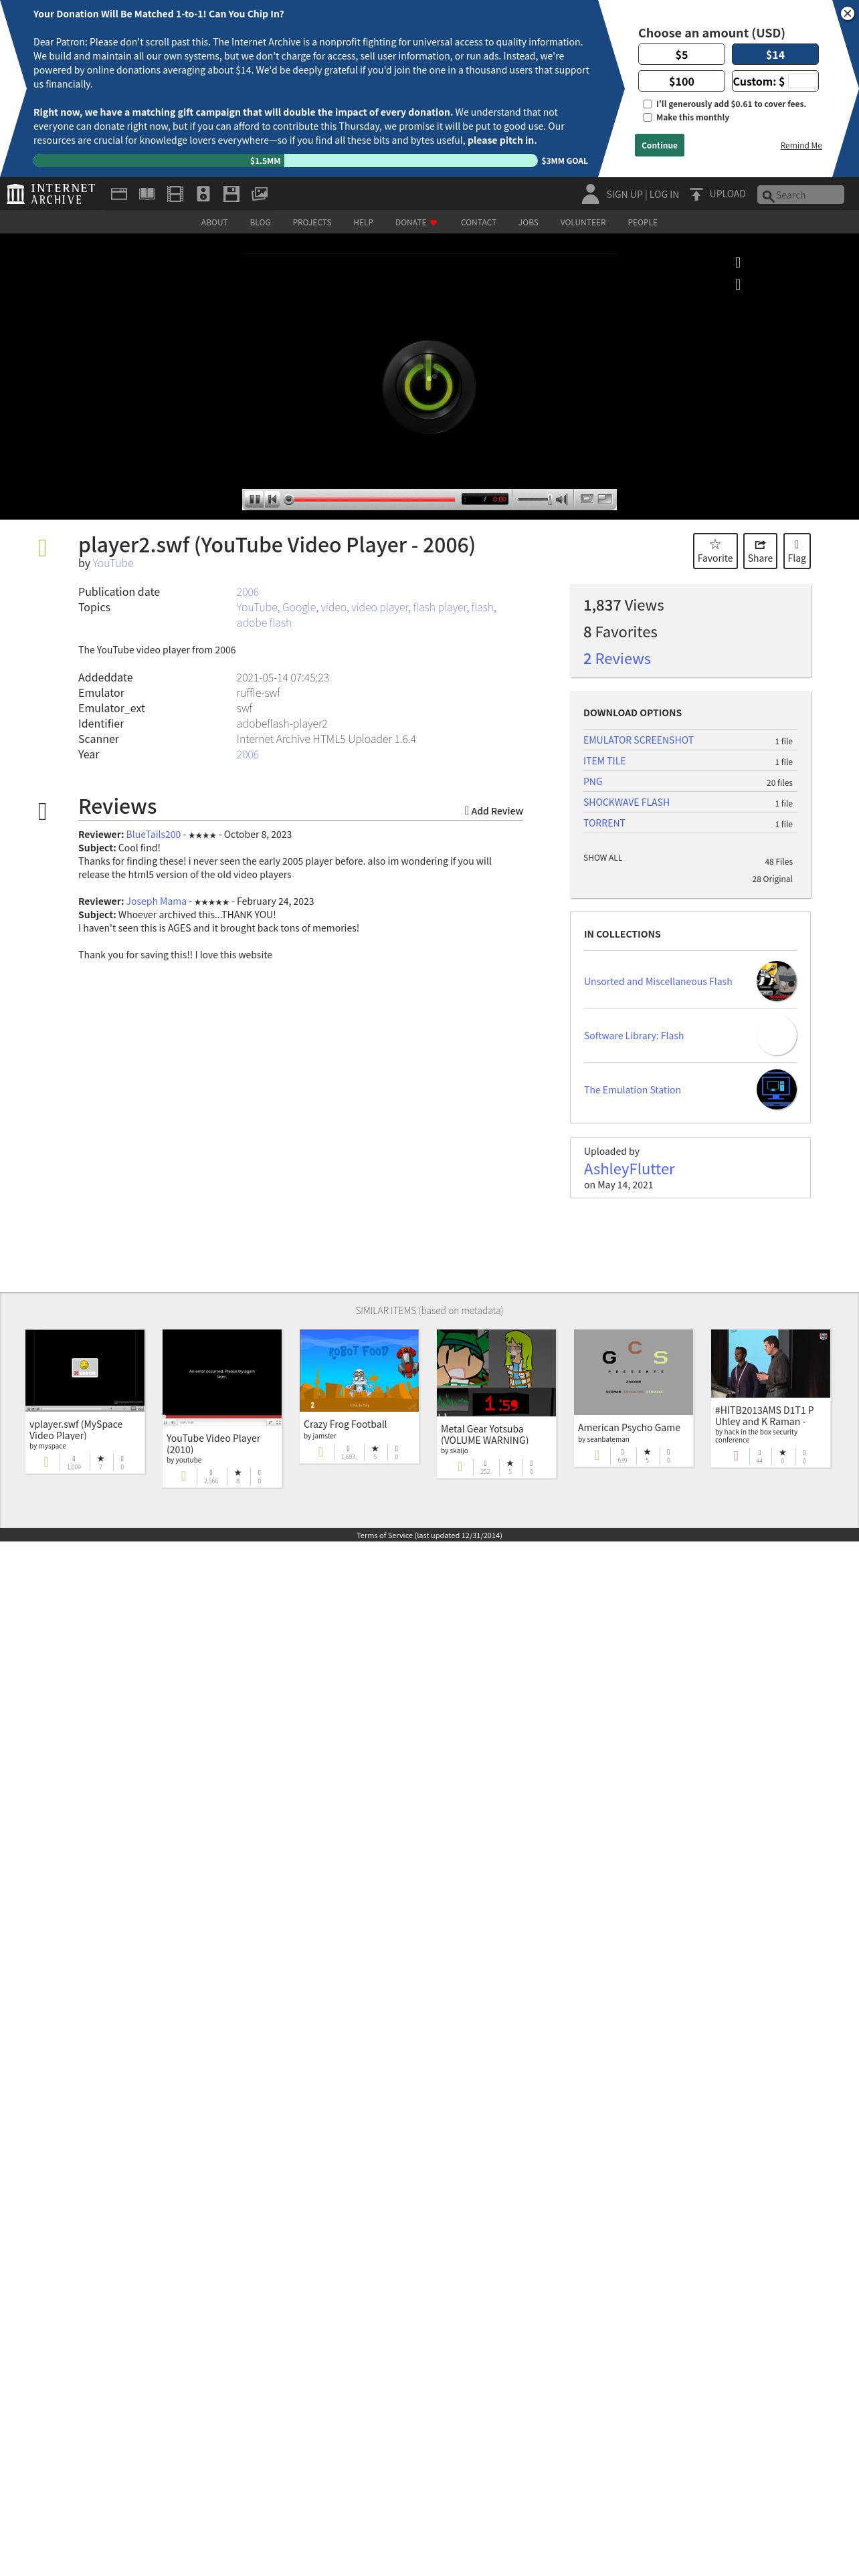This screenshot has height=2576, width=859.
Task: Click the Search input box
Action: (800, 195)
